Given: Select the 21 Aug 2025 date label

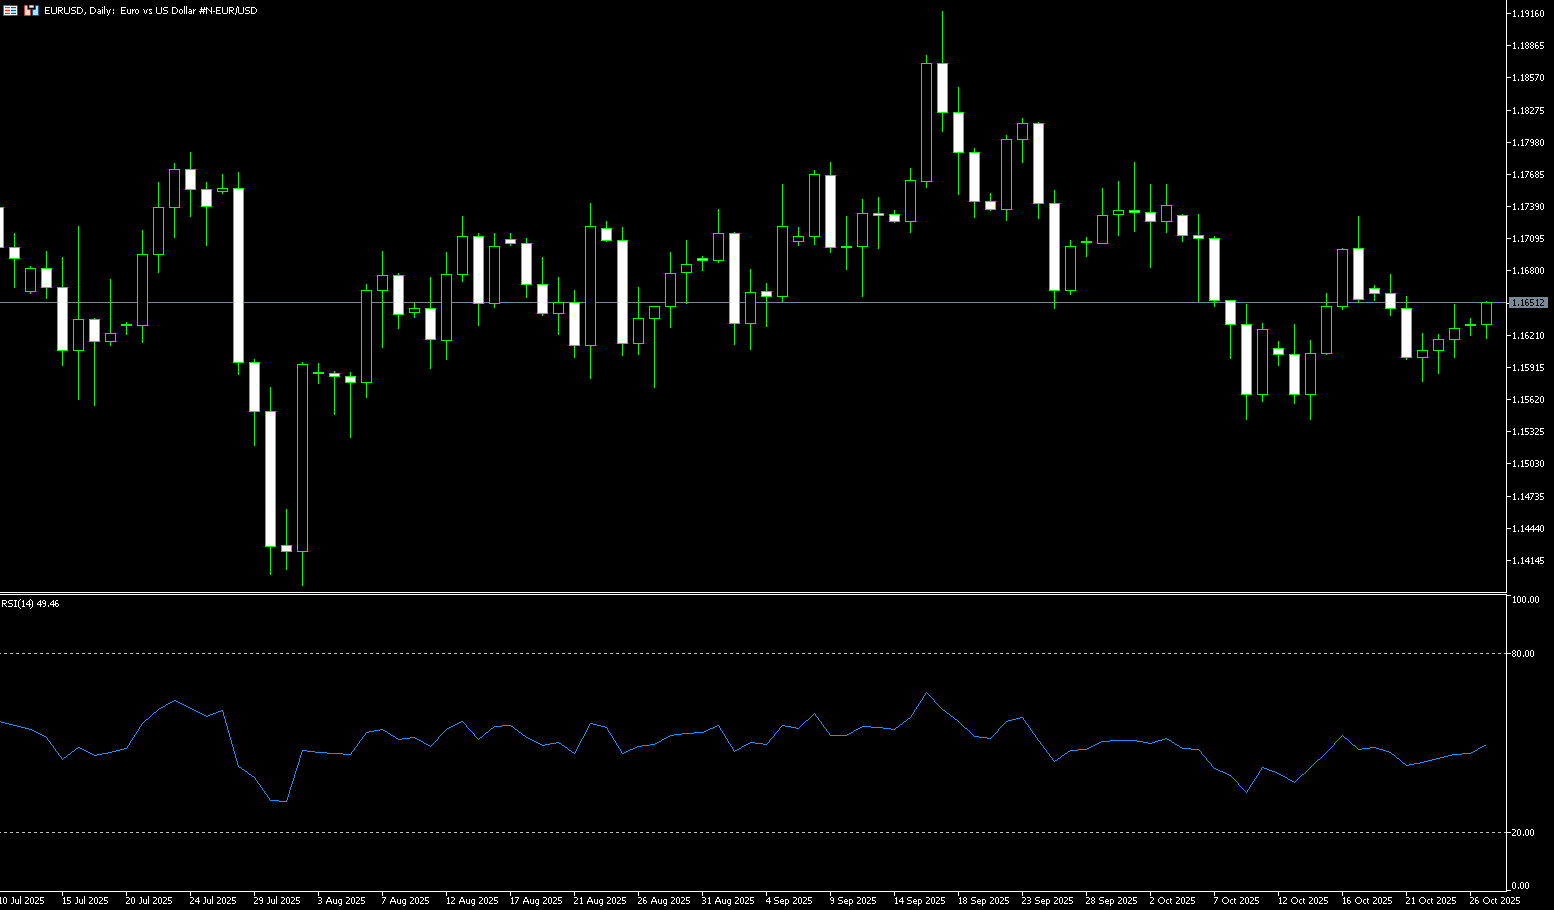Looking at the screenshot, I should click(599, 901).
